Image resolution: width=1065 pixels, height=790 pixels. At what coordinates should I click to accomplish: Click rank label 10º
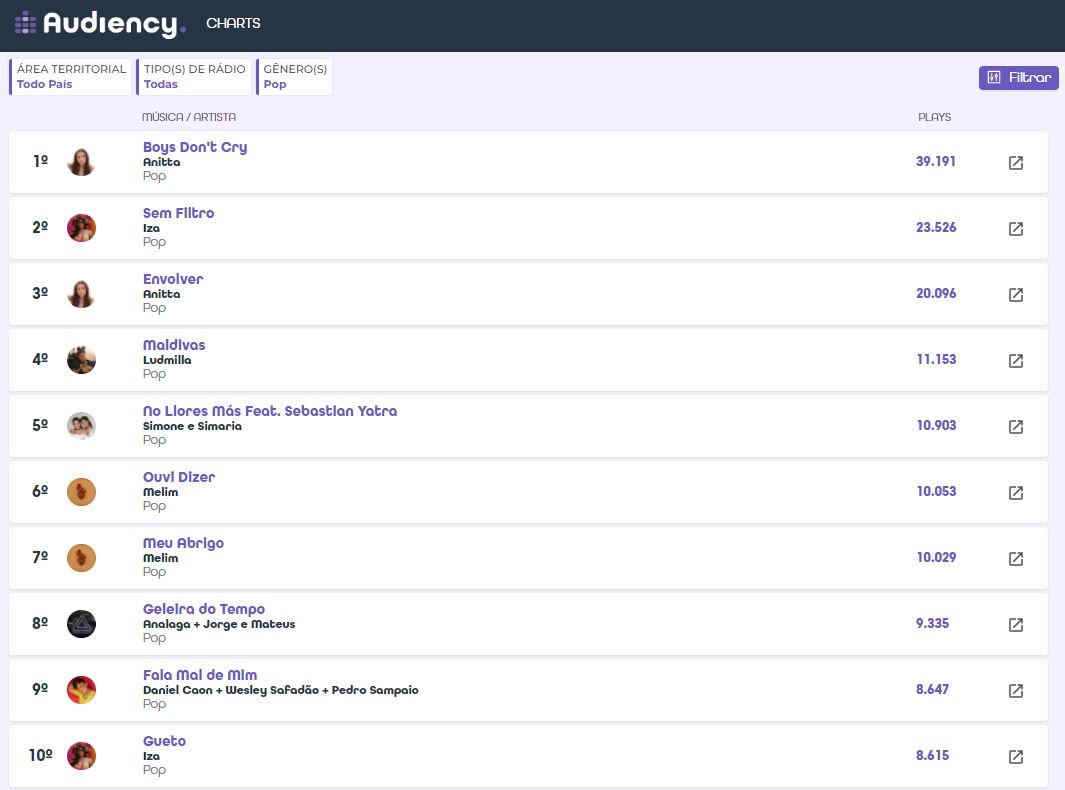(x=41, y=755)
